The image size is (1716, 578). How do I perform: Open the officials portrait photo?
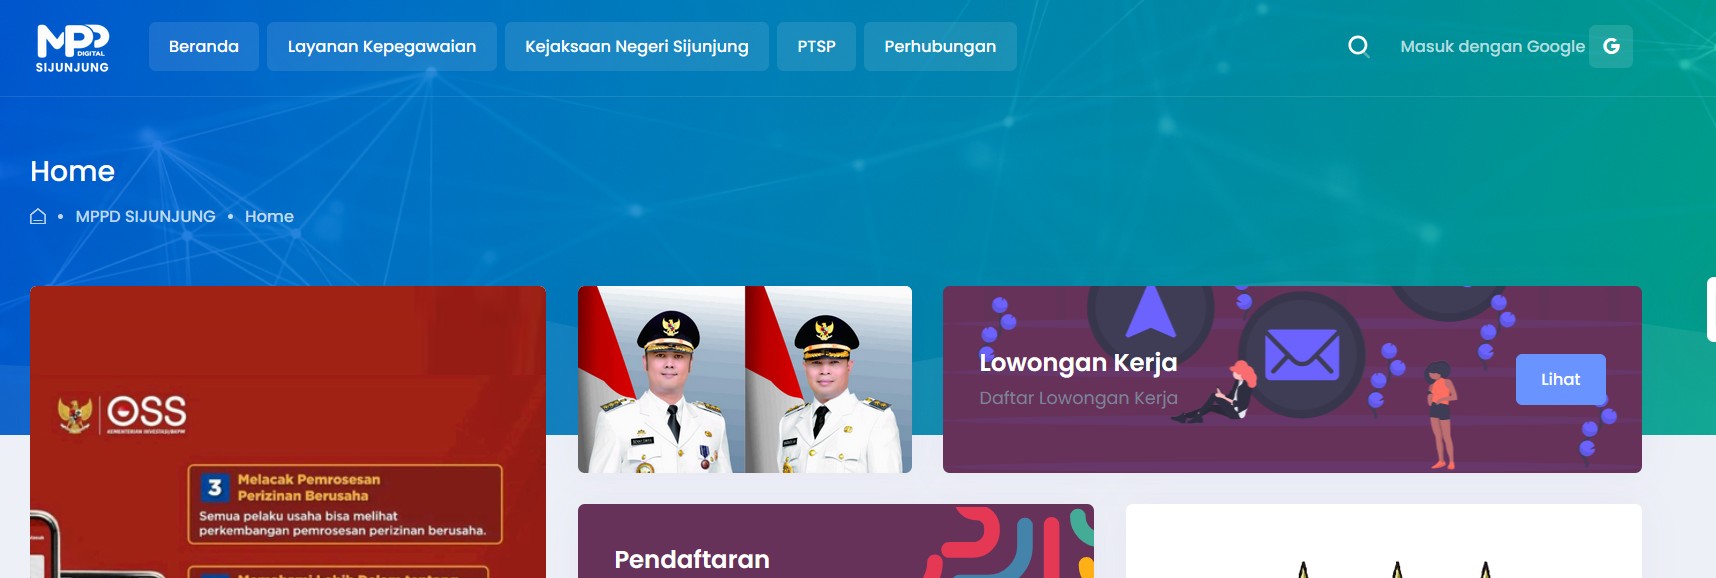745,379
